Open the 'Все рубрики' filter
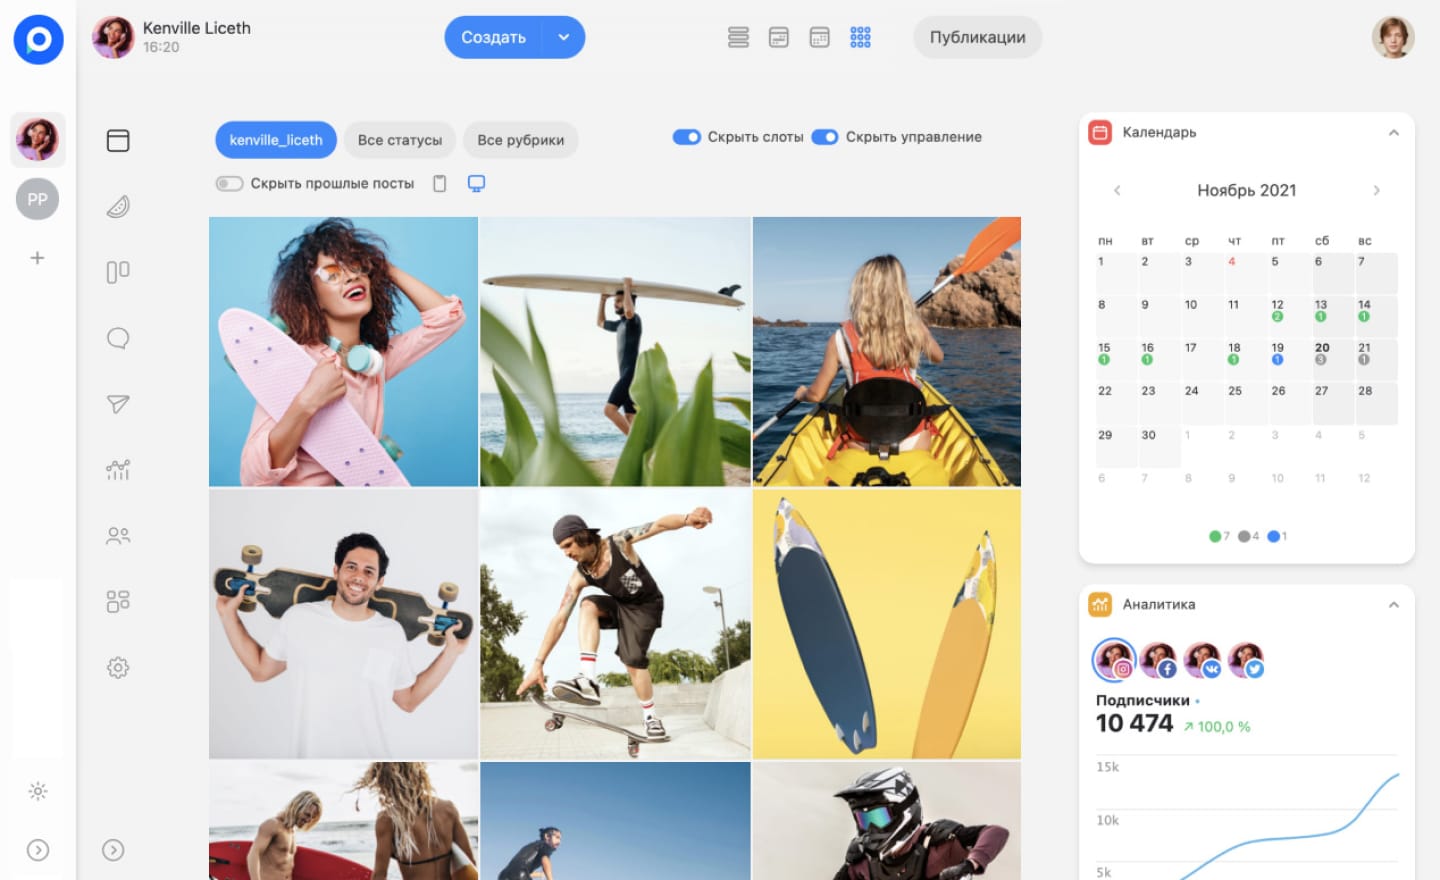Image resolution: width=1440 pixels, height=880 pixels. pyautogui.click(x=520, y=140)
